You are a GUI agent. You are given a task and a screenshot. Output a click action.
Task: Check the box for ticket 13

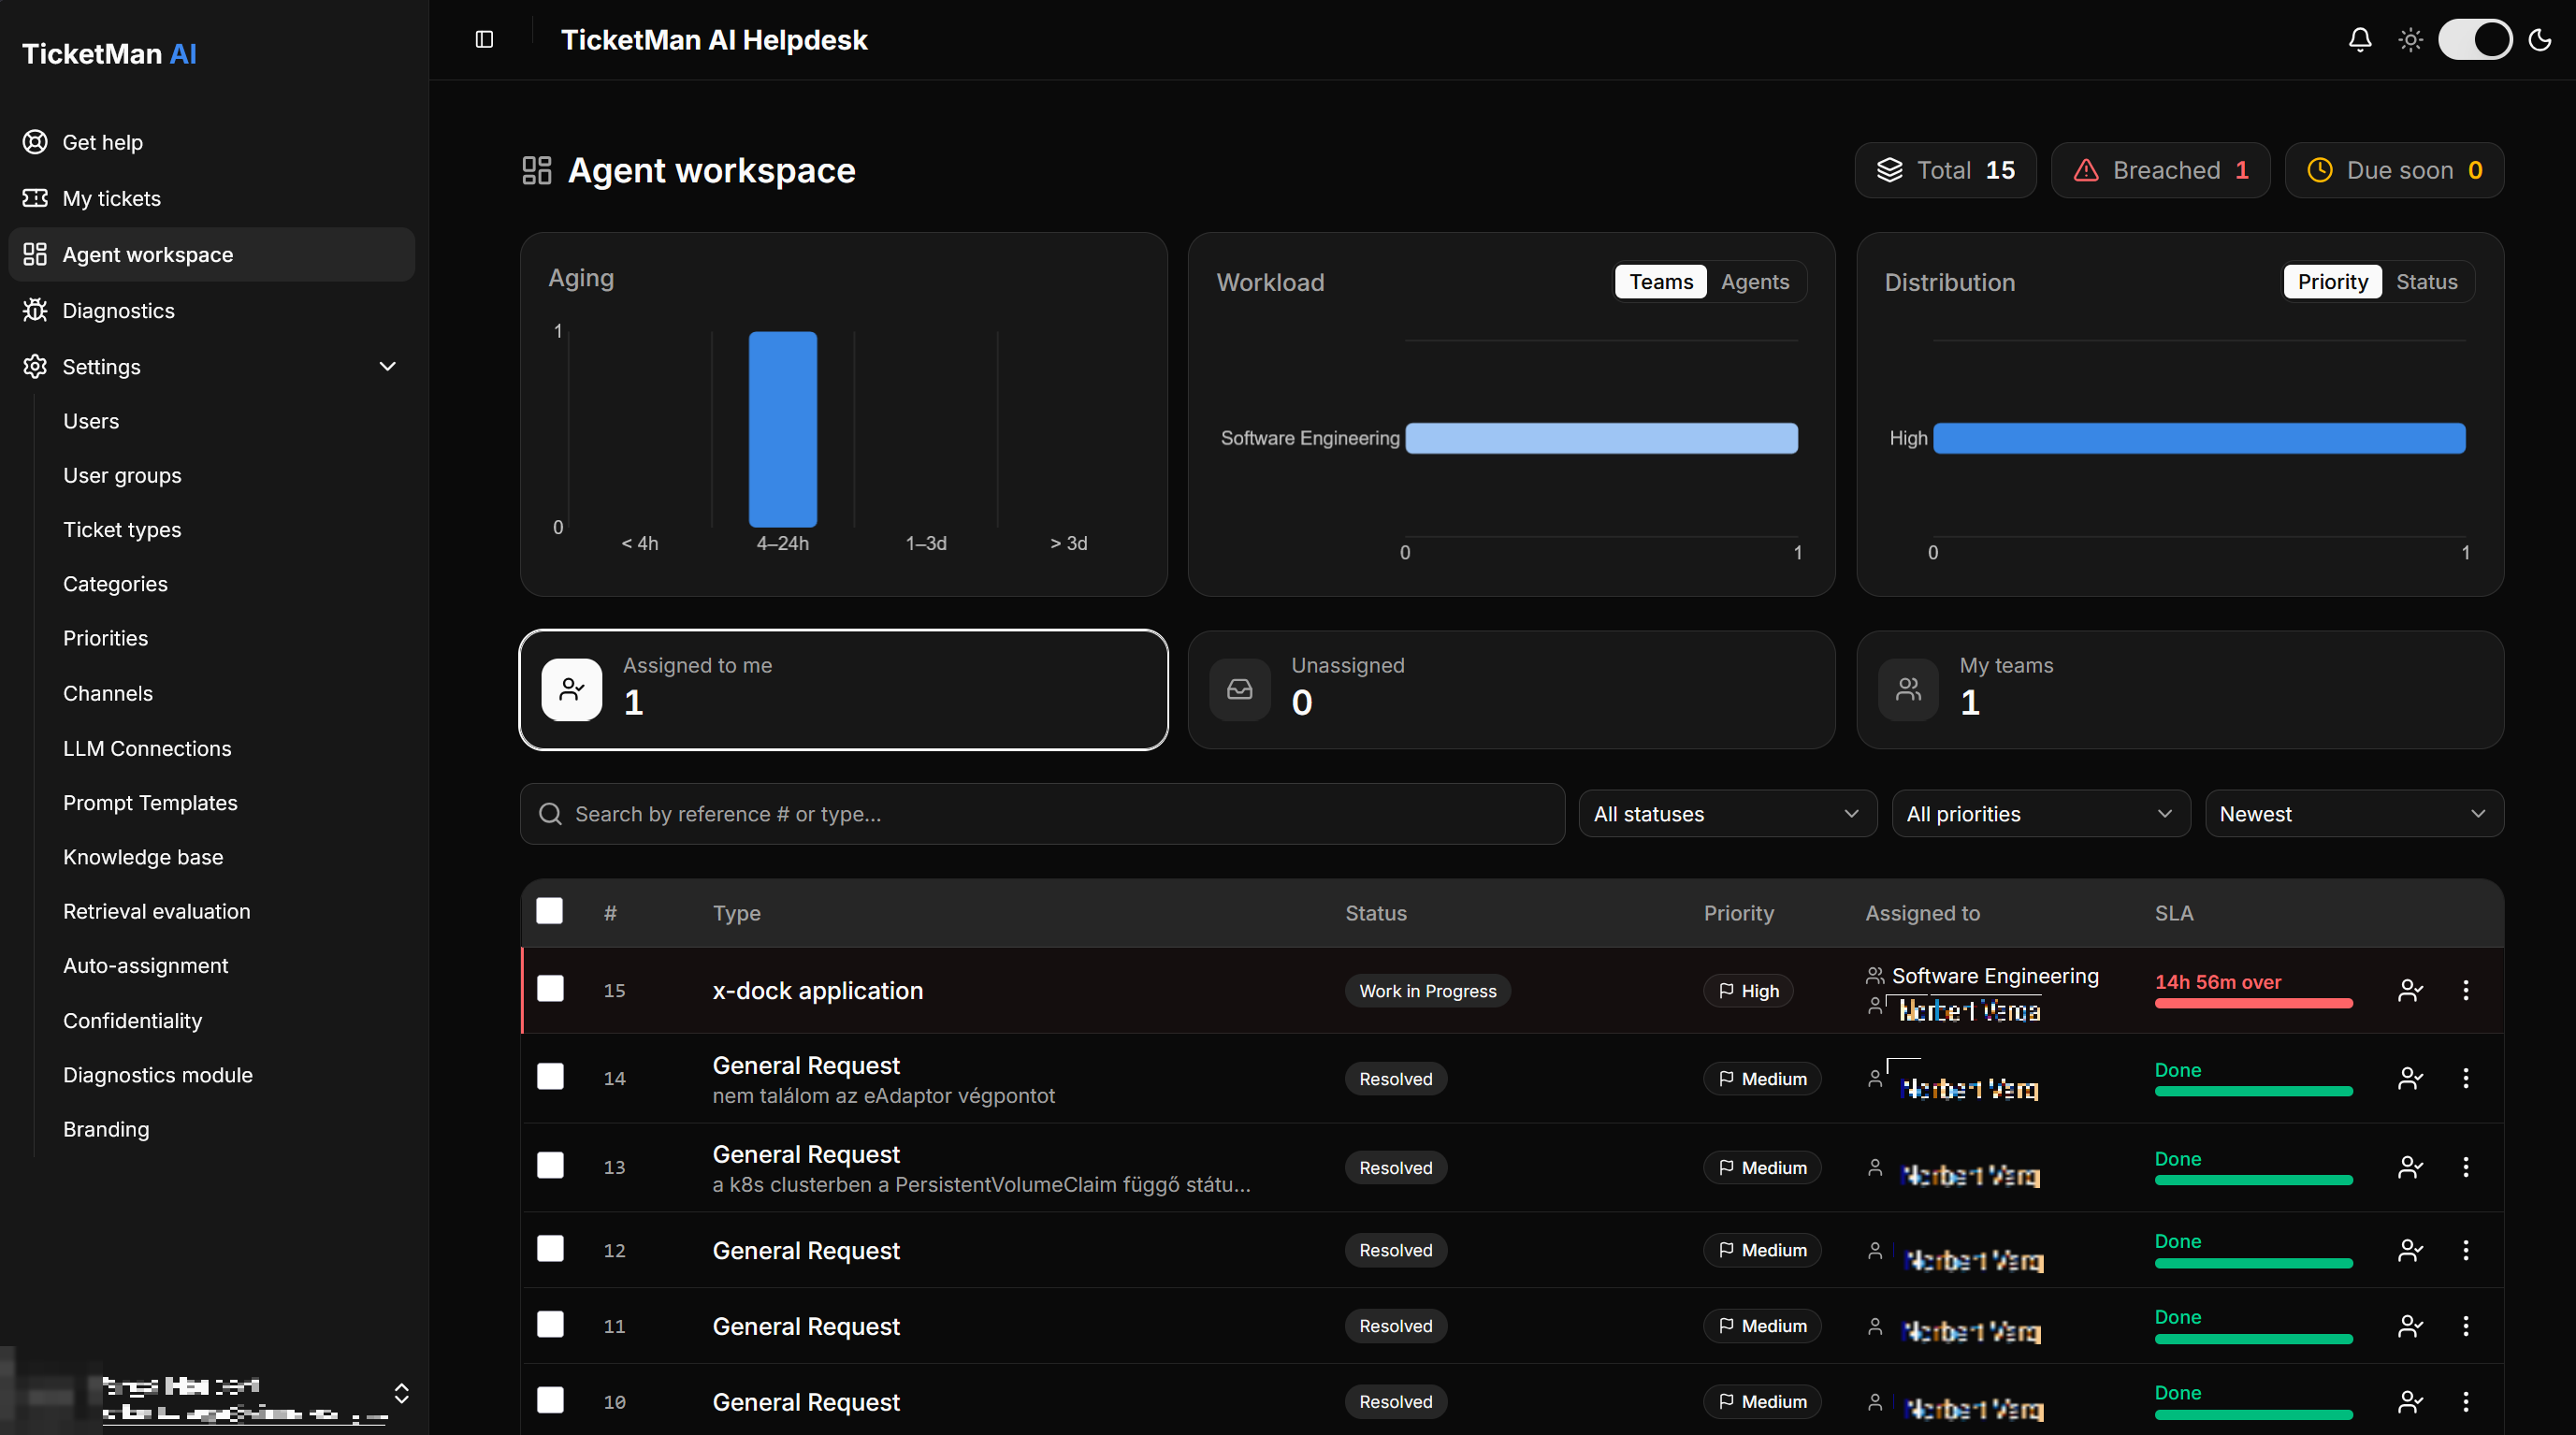550,1166
